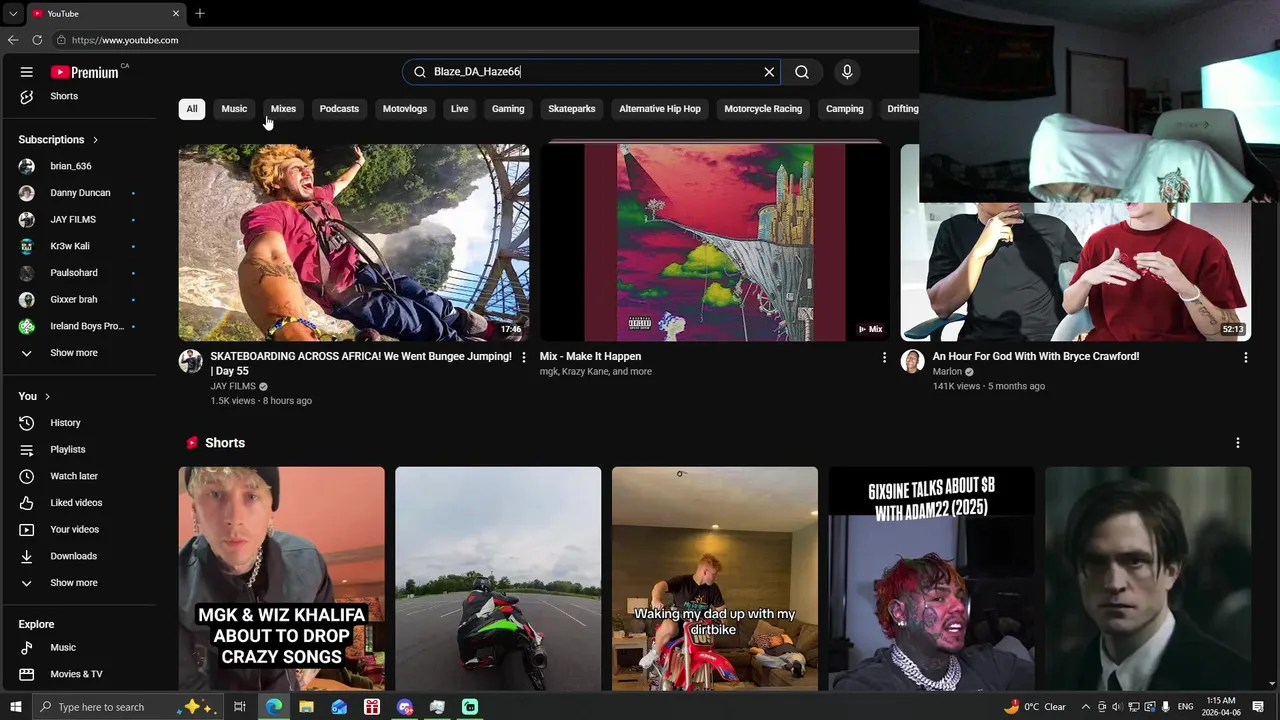This screenshot has height=720, width=1280.
Task: Open the YouTube hamburger guide menu
Action: pyautogui.click(x=27, y=72)
